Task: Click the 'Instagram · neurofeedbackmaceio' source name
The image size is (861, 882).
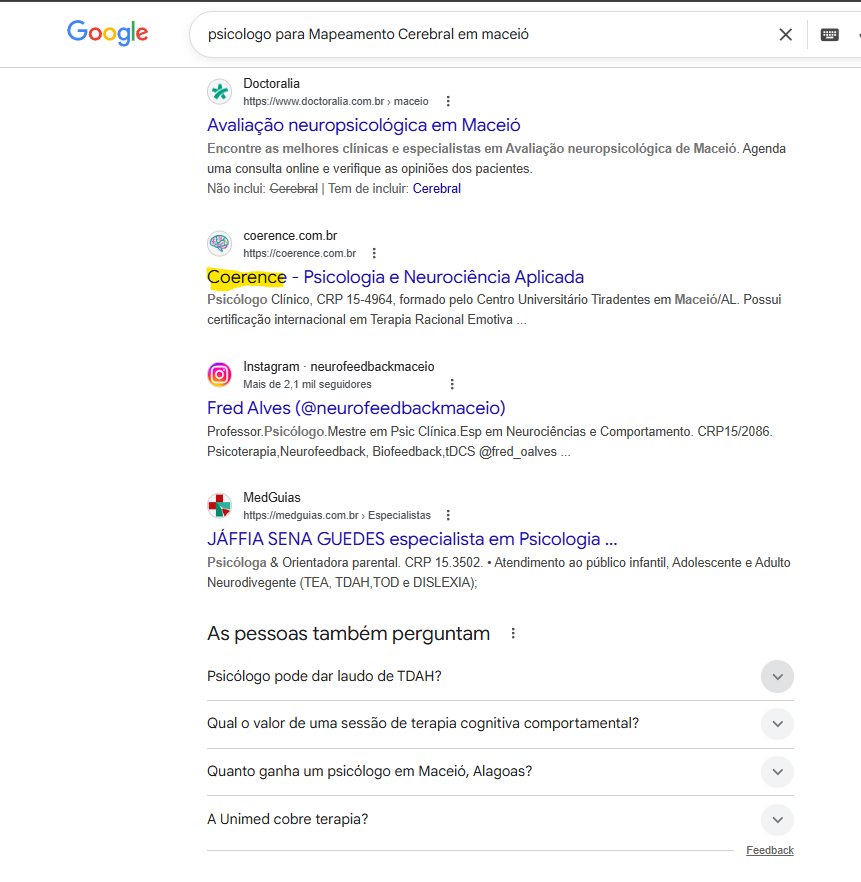Action: tap(339, 366)
